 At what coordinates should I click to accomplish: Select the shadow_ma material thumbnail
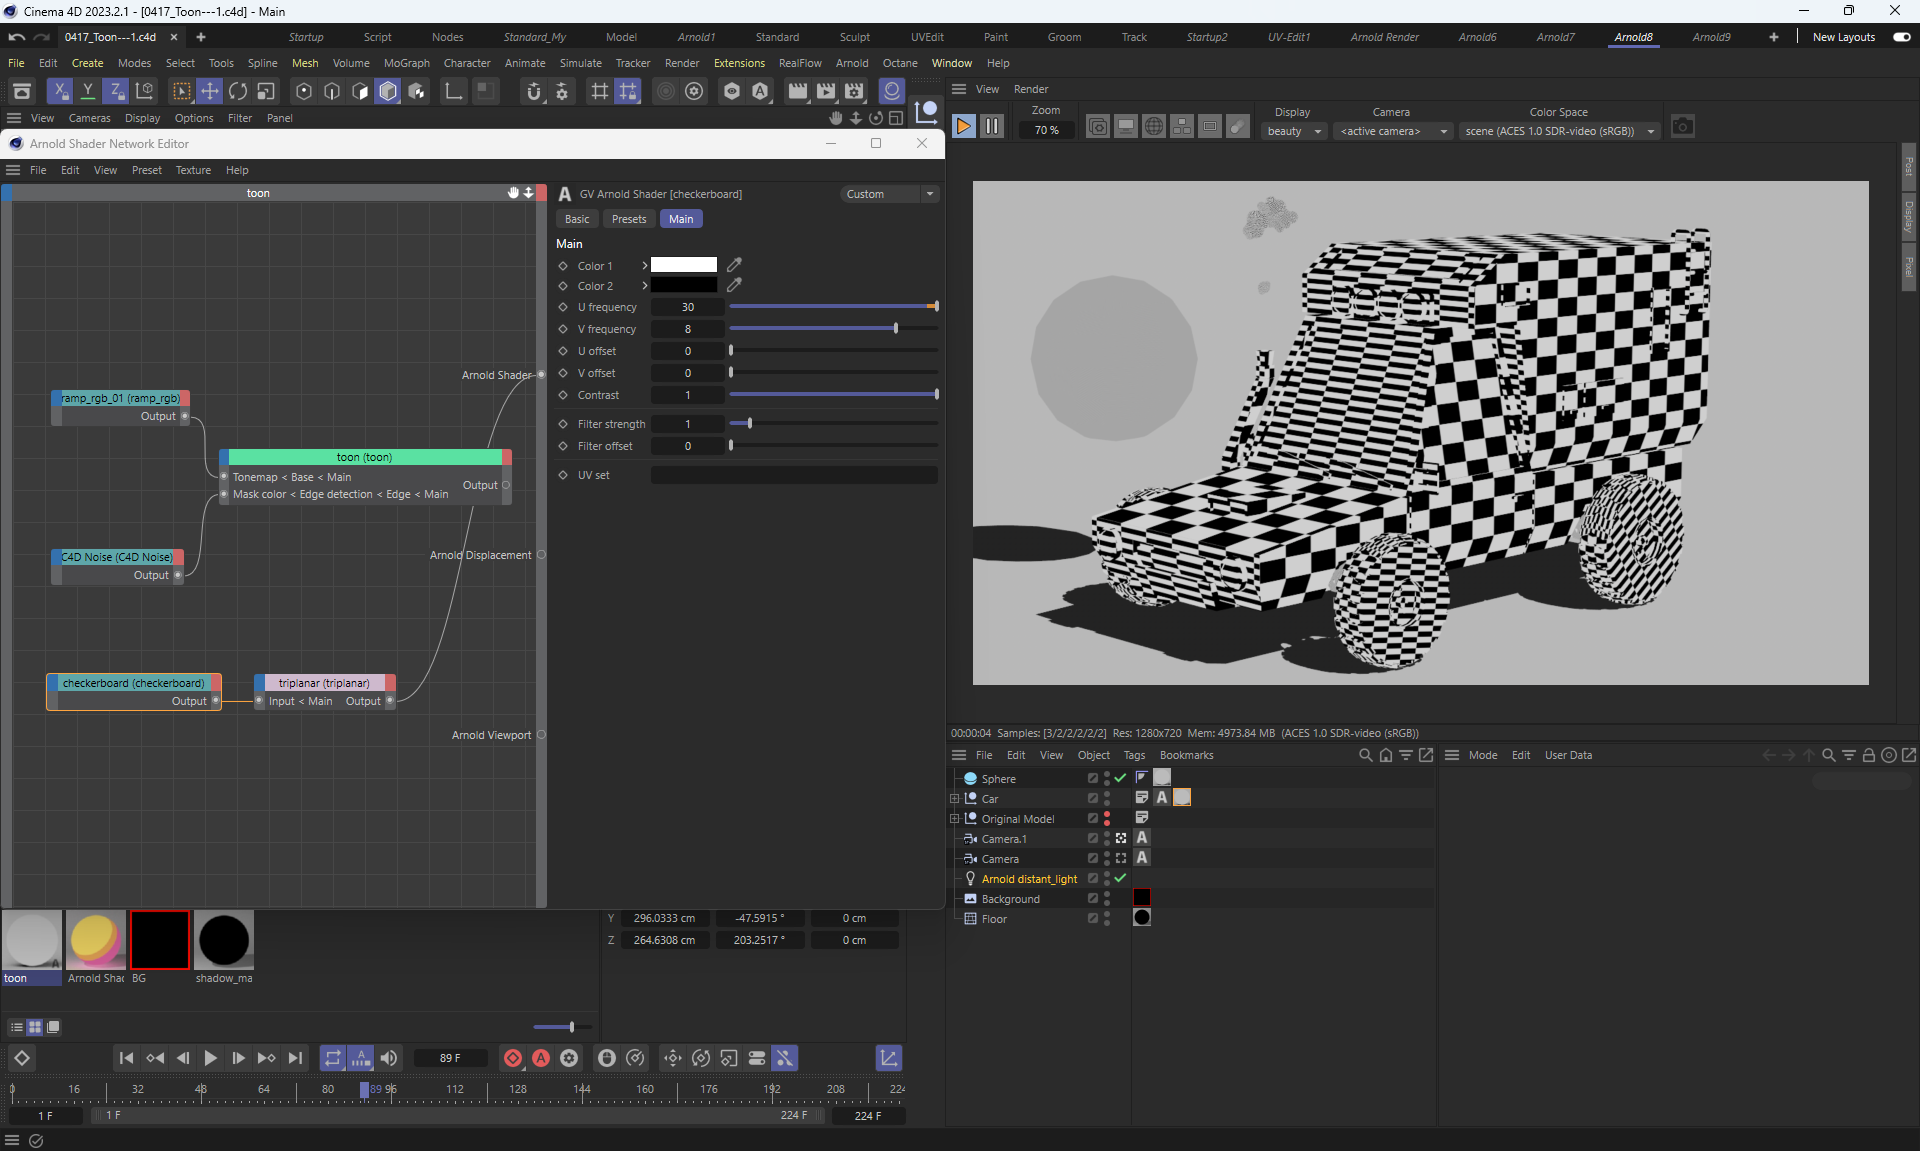(x=224, y=940)
